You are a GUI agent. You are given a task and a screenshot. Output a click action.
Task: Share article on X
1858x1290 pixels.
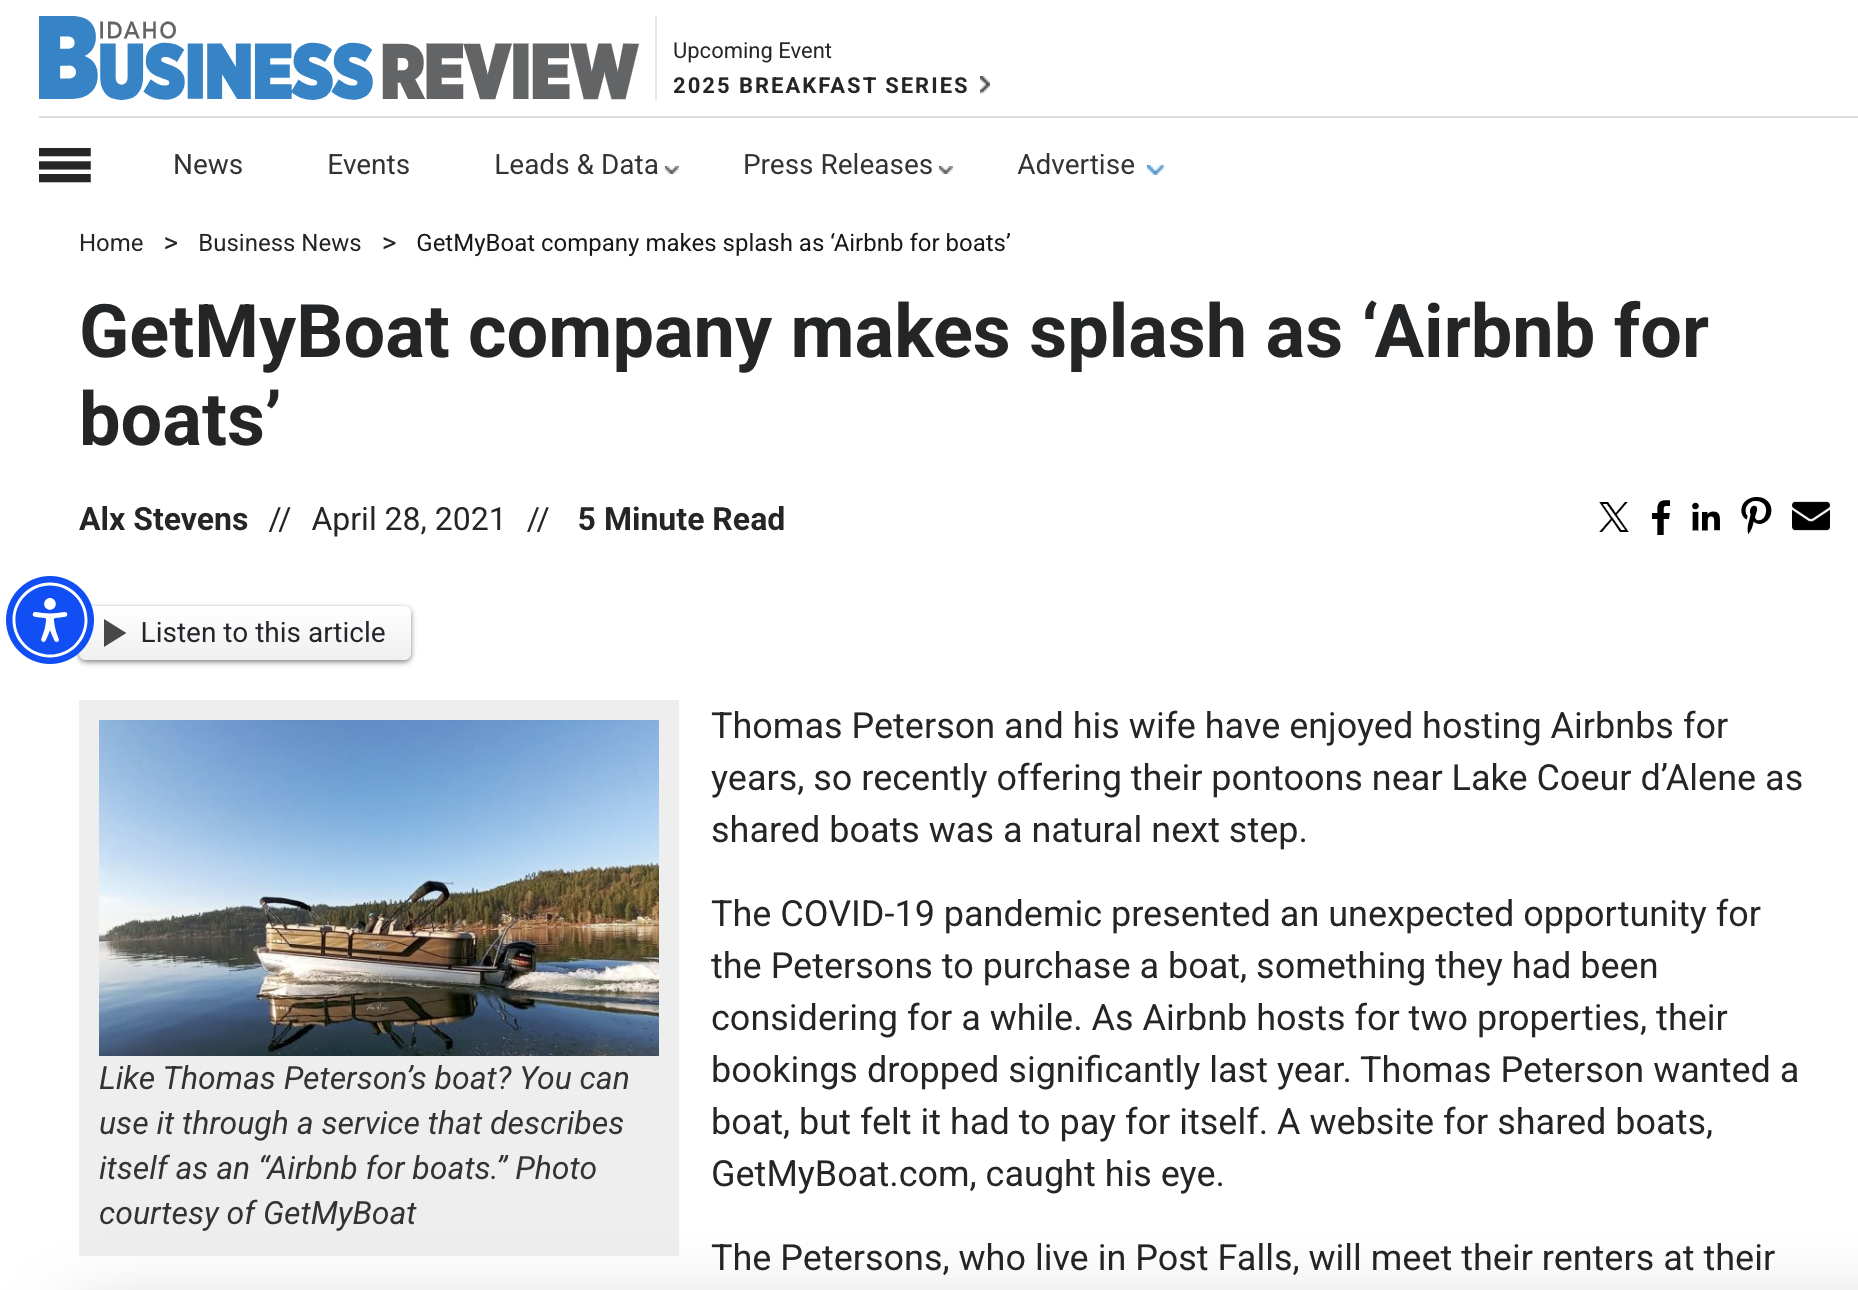tap(1613, 517)
